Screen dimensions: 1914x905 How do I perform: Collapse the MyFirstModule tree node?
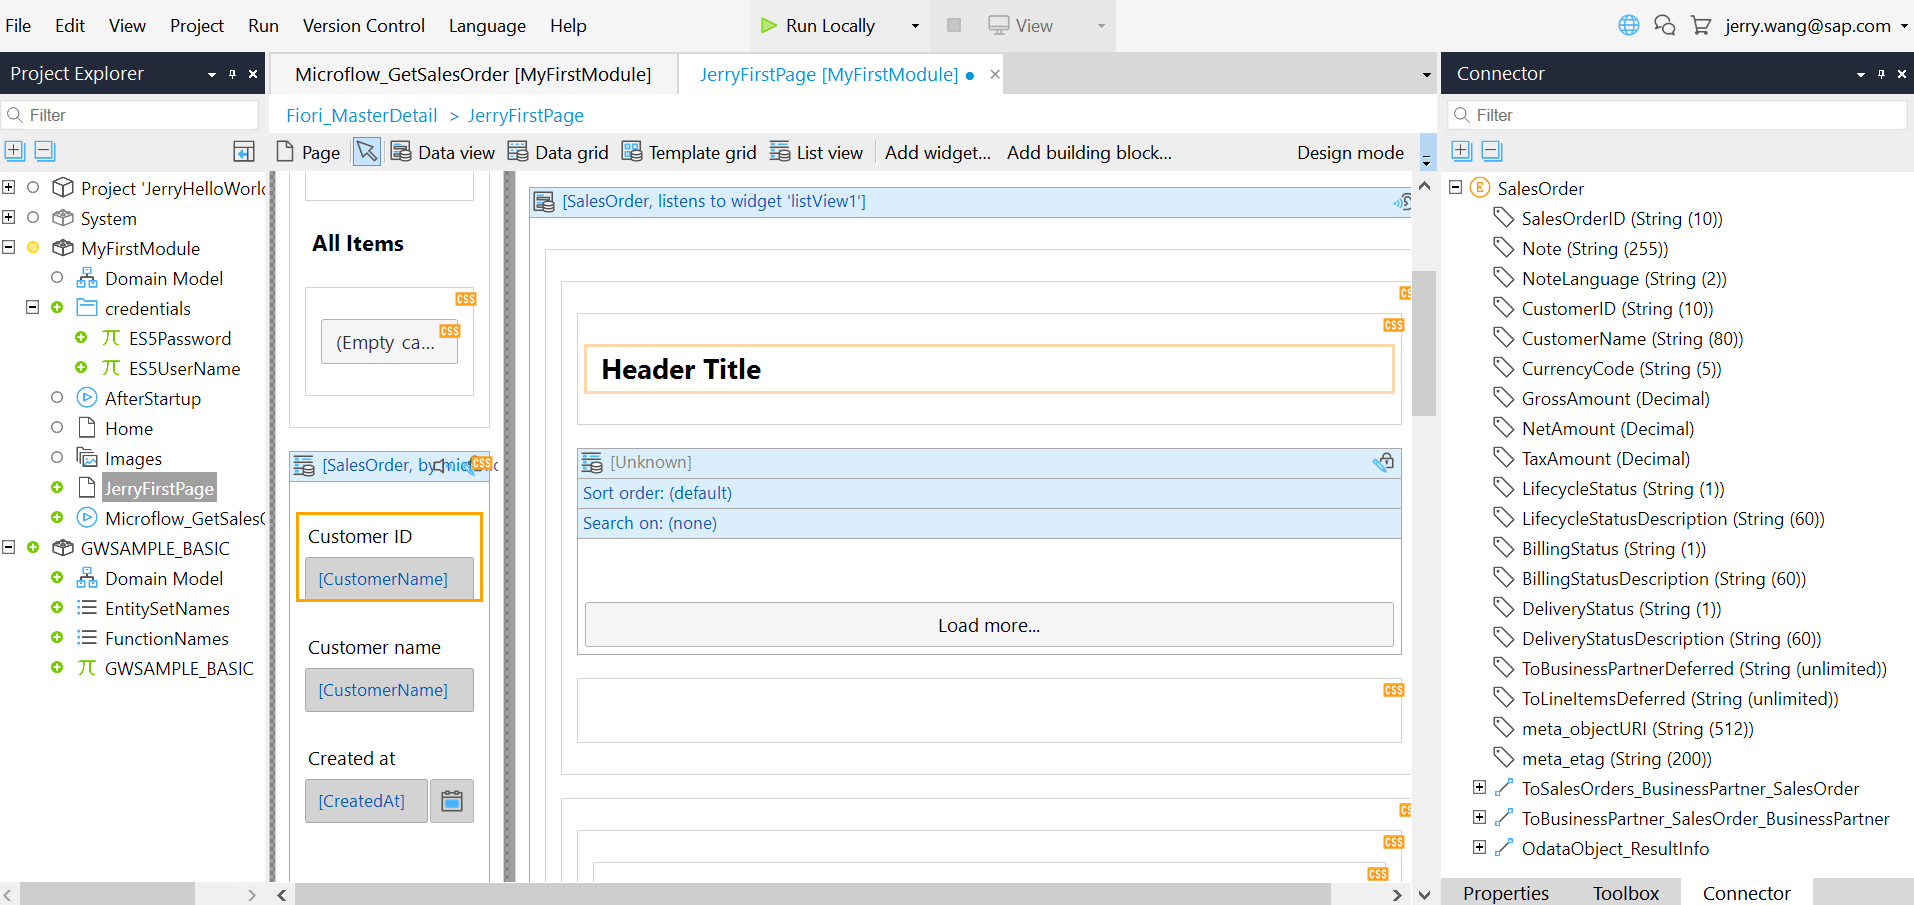pyautogui.click(x=9, y=247)
